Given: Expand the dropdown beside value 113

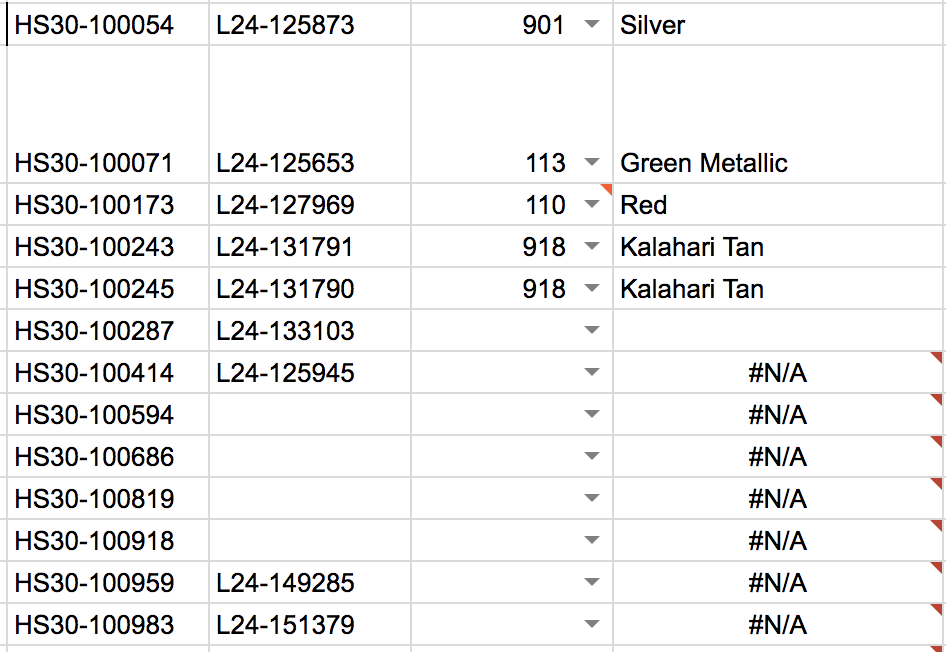Looking at the screenshot, I should [592, 163].
